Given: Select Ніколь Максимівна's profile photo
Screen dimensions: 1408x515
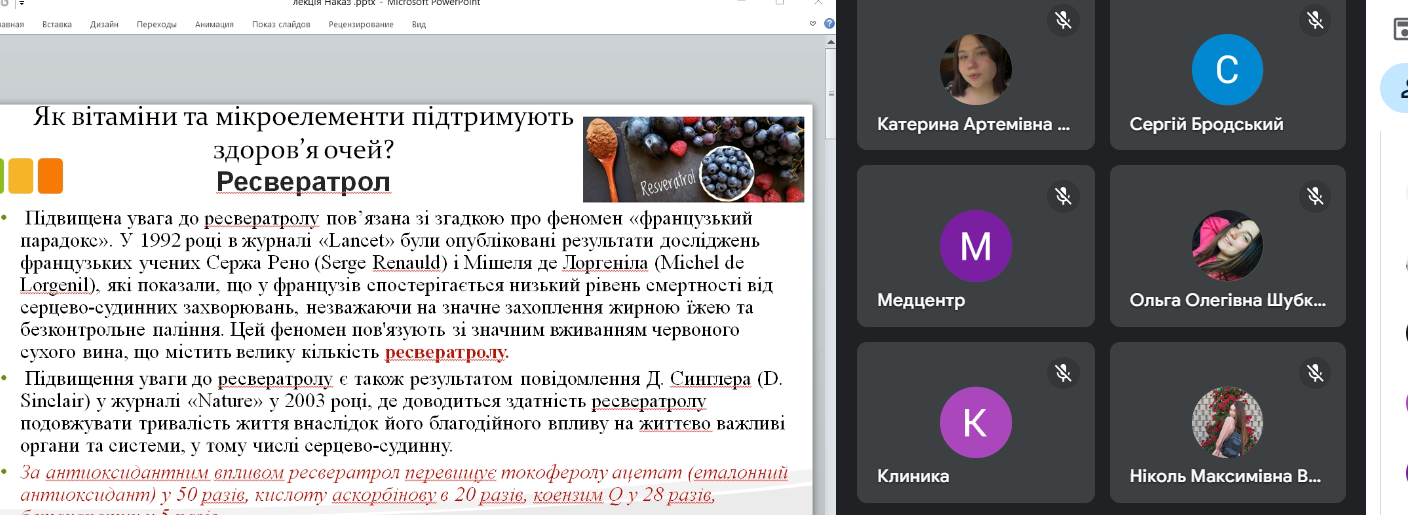Looking at the screenshot, I should point(1227,423).
